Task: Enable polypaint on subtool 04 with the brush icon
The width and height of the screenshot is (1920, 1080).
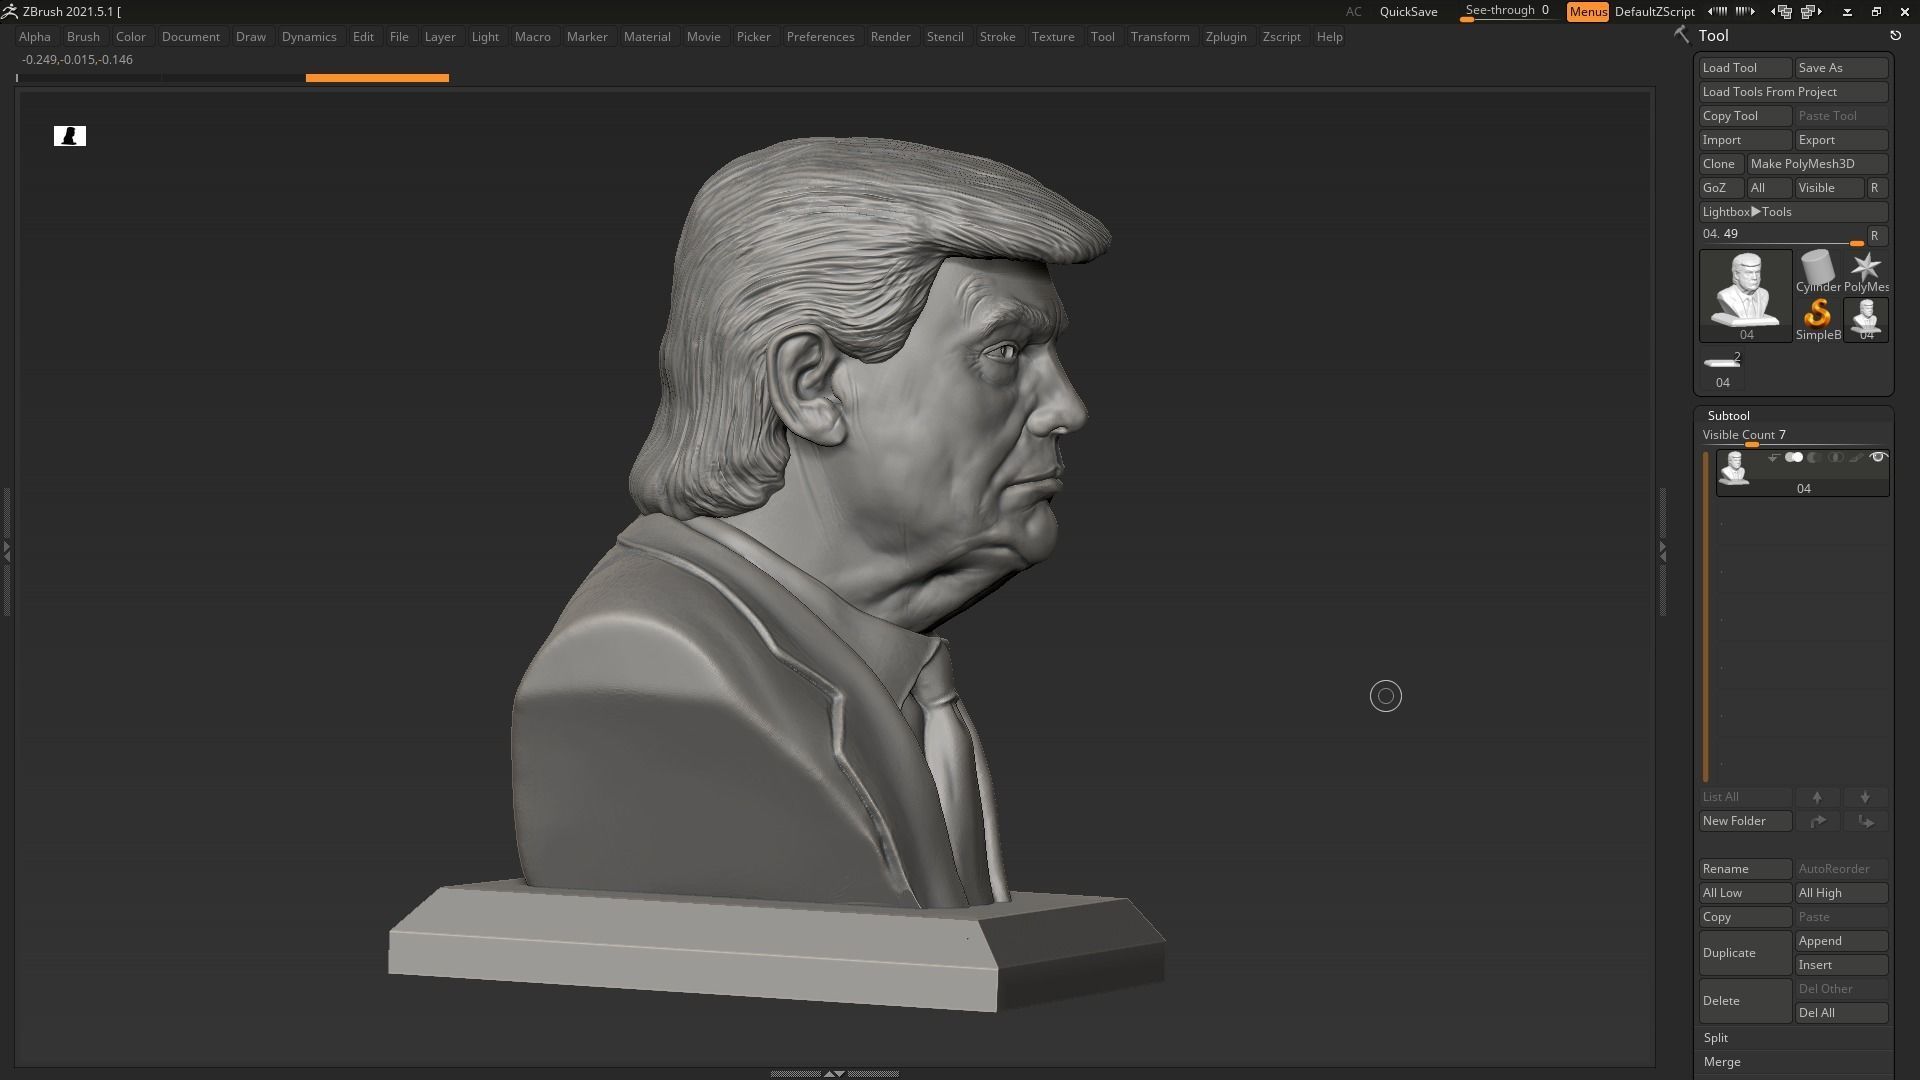Action: pyautogui.click(x=1856, y=457)
